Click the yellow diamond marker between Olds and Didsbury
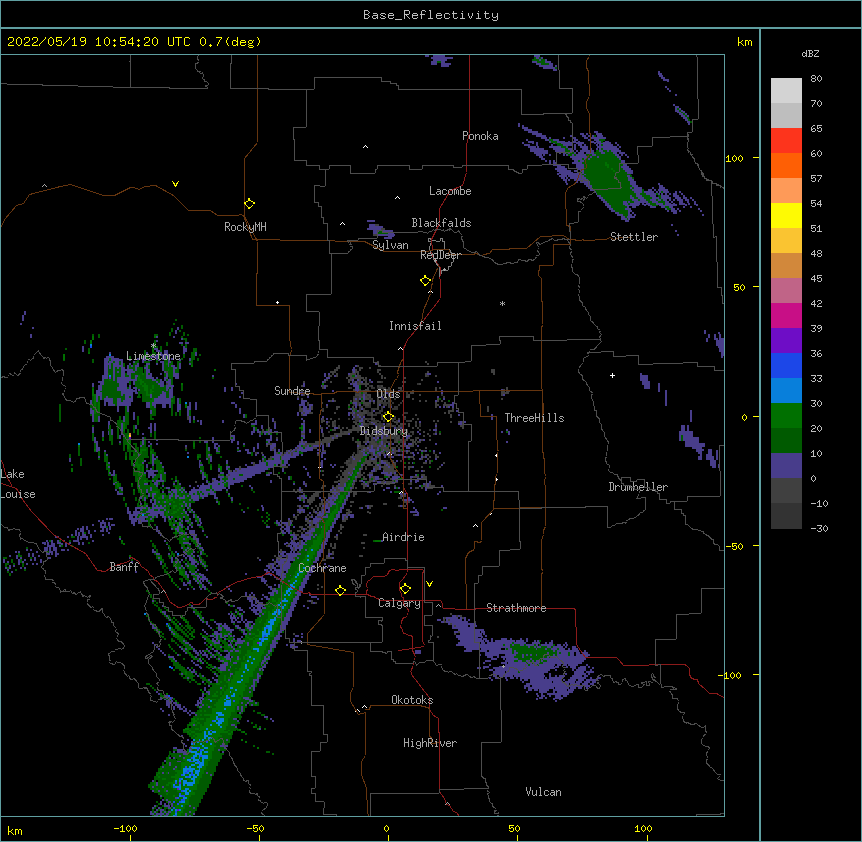862x842 pixels. (x=388, y=417)
